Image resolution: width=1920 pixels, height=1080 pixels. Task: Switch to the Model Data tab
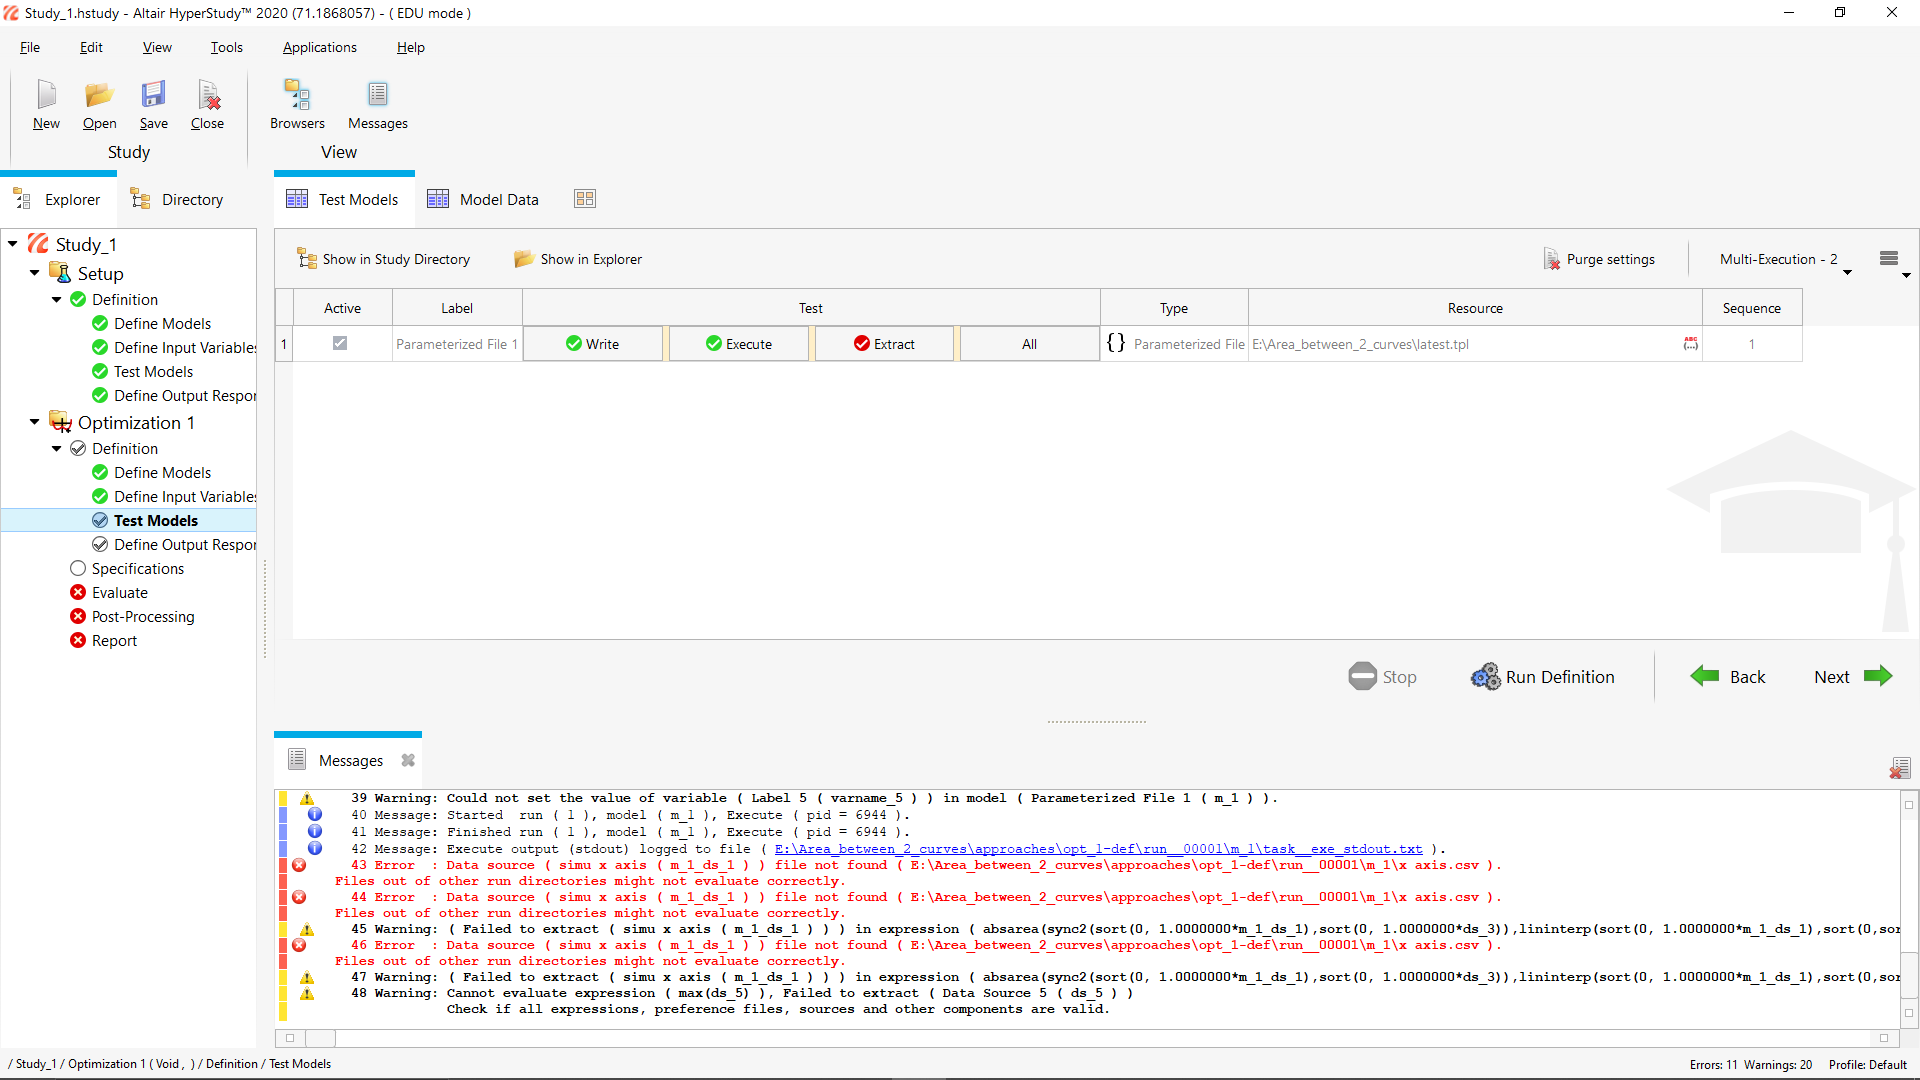[483, 199]
